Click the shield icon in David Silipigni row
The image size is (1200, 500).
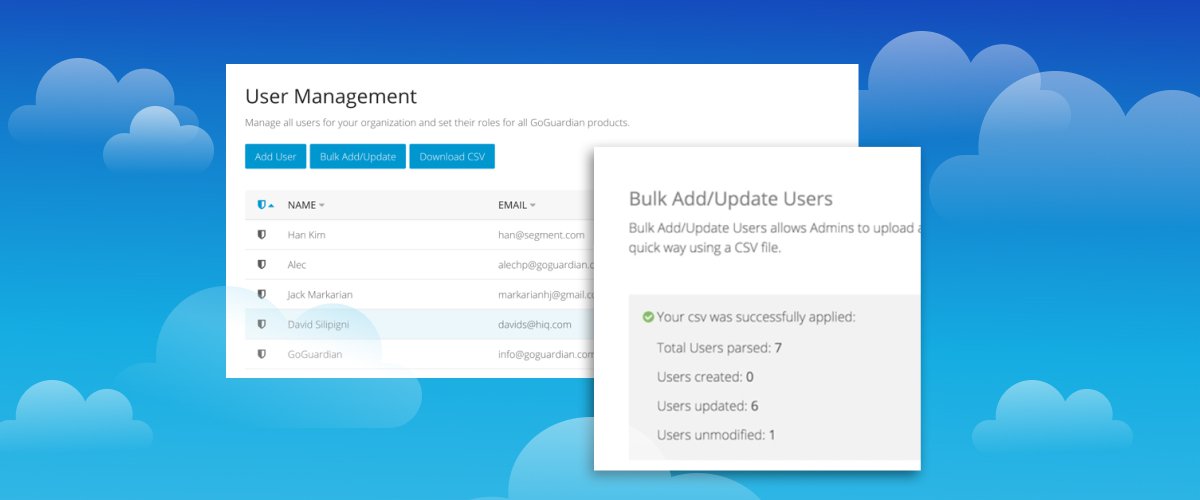coord(261,324)
